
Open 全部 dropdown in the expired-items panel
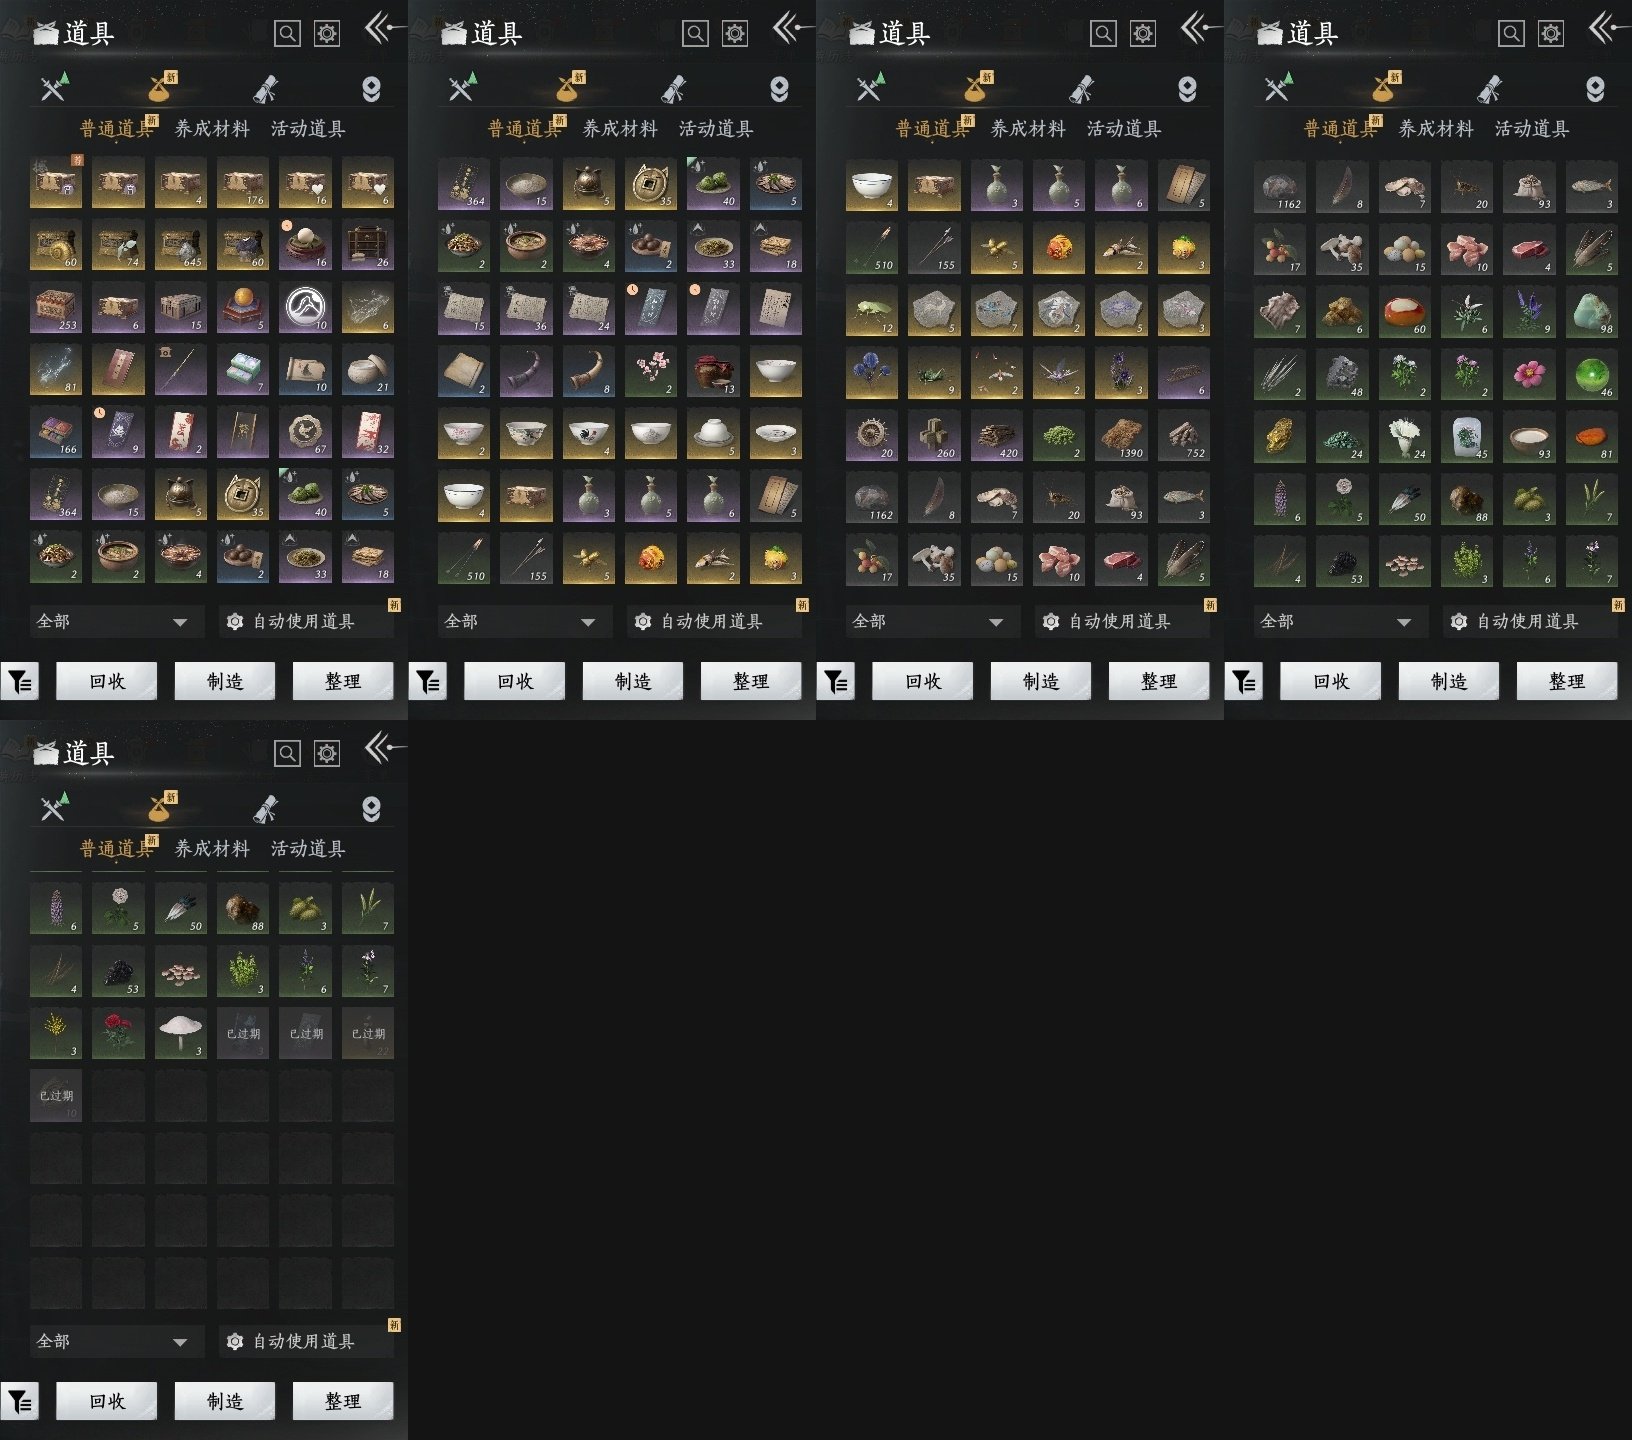point(112,1341)
